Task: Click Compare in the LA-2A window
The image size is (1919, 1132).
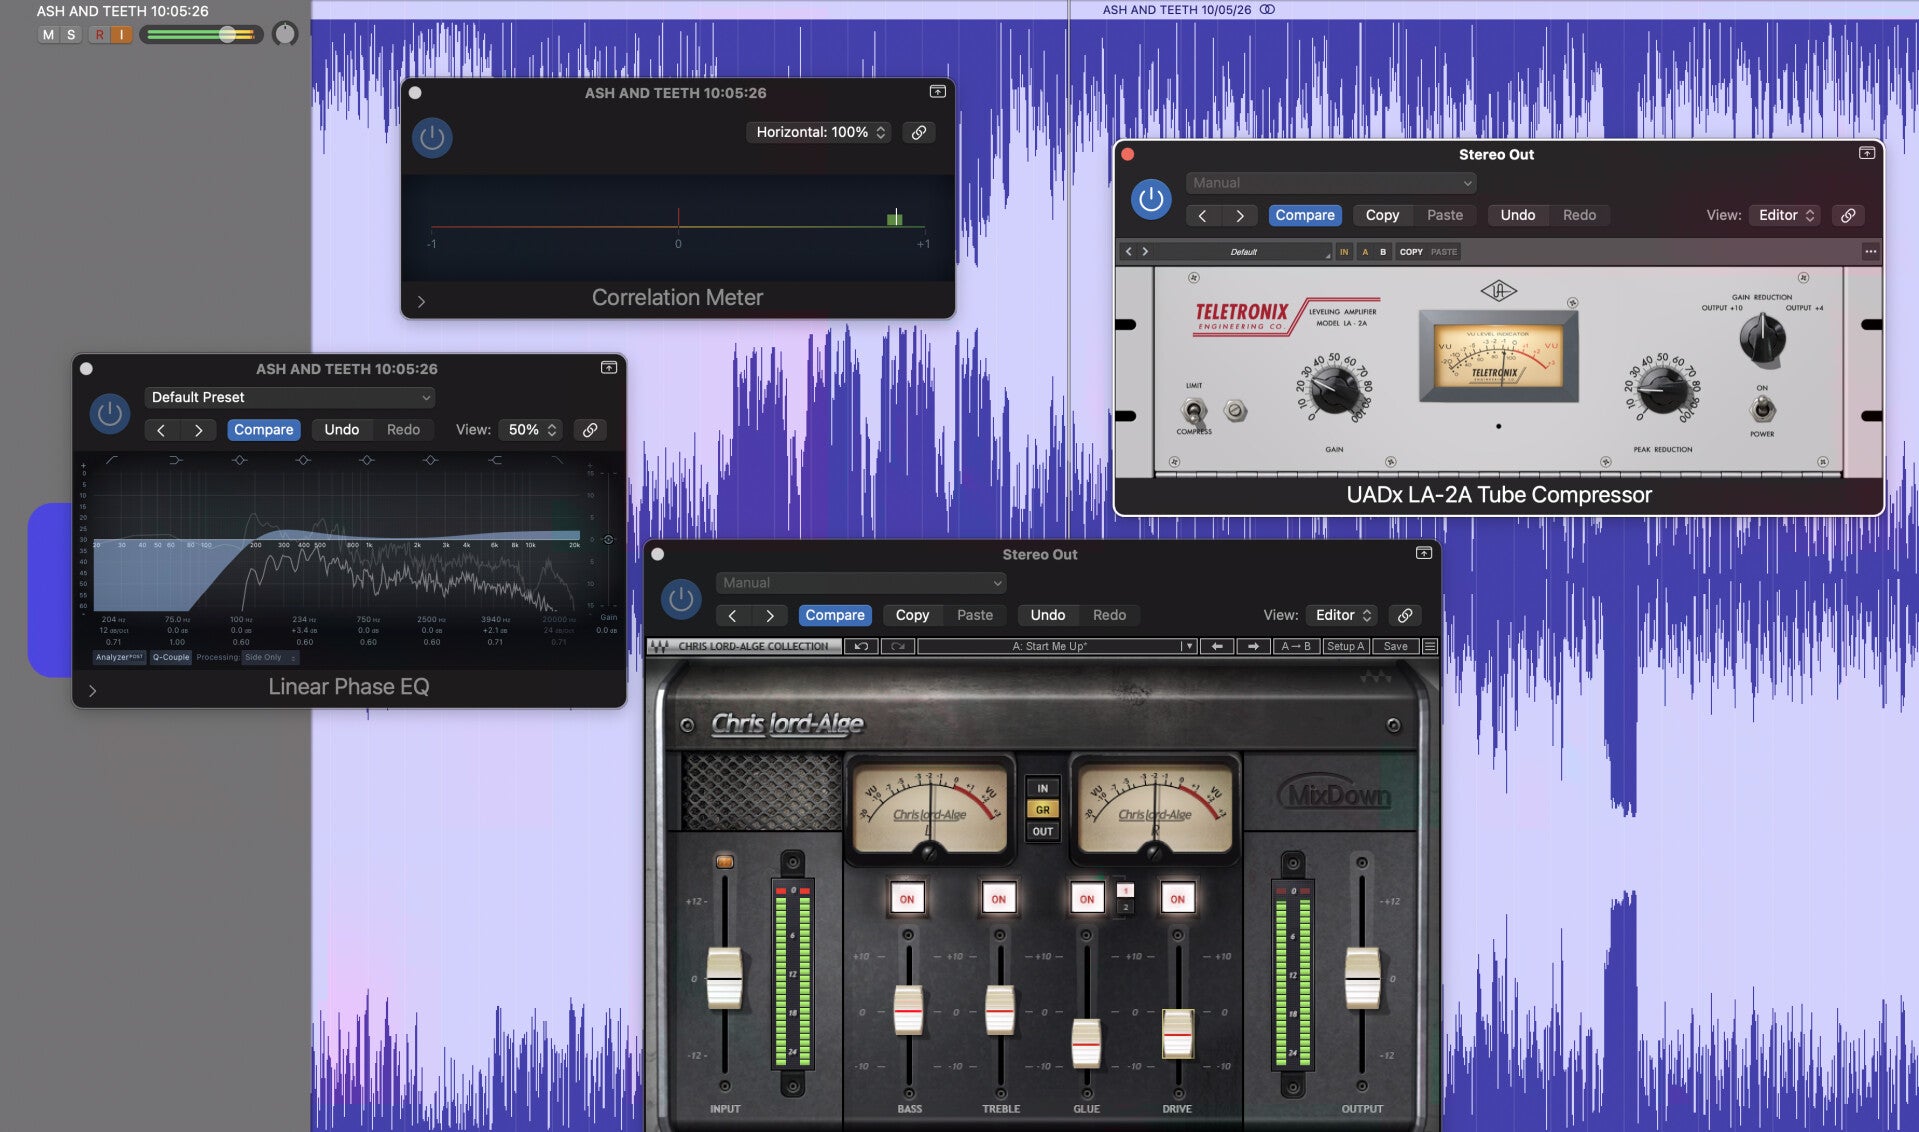Action: tap(1304, 215)
